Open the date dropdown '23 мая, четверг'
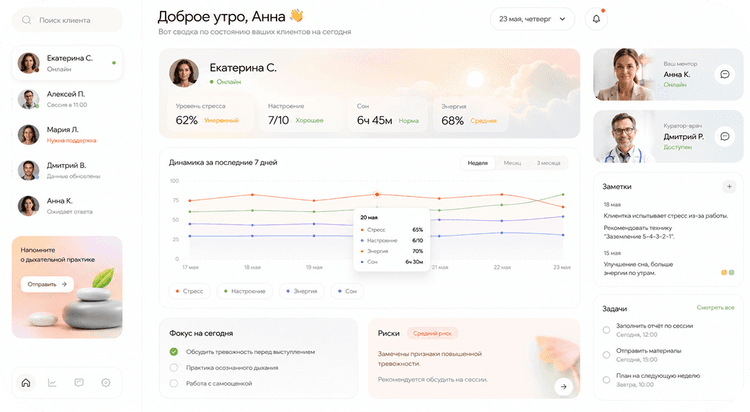The width and height of the screenshot is (750, 412). [x=532, y=19]
